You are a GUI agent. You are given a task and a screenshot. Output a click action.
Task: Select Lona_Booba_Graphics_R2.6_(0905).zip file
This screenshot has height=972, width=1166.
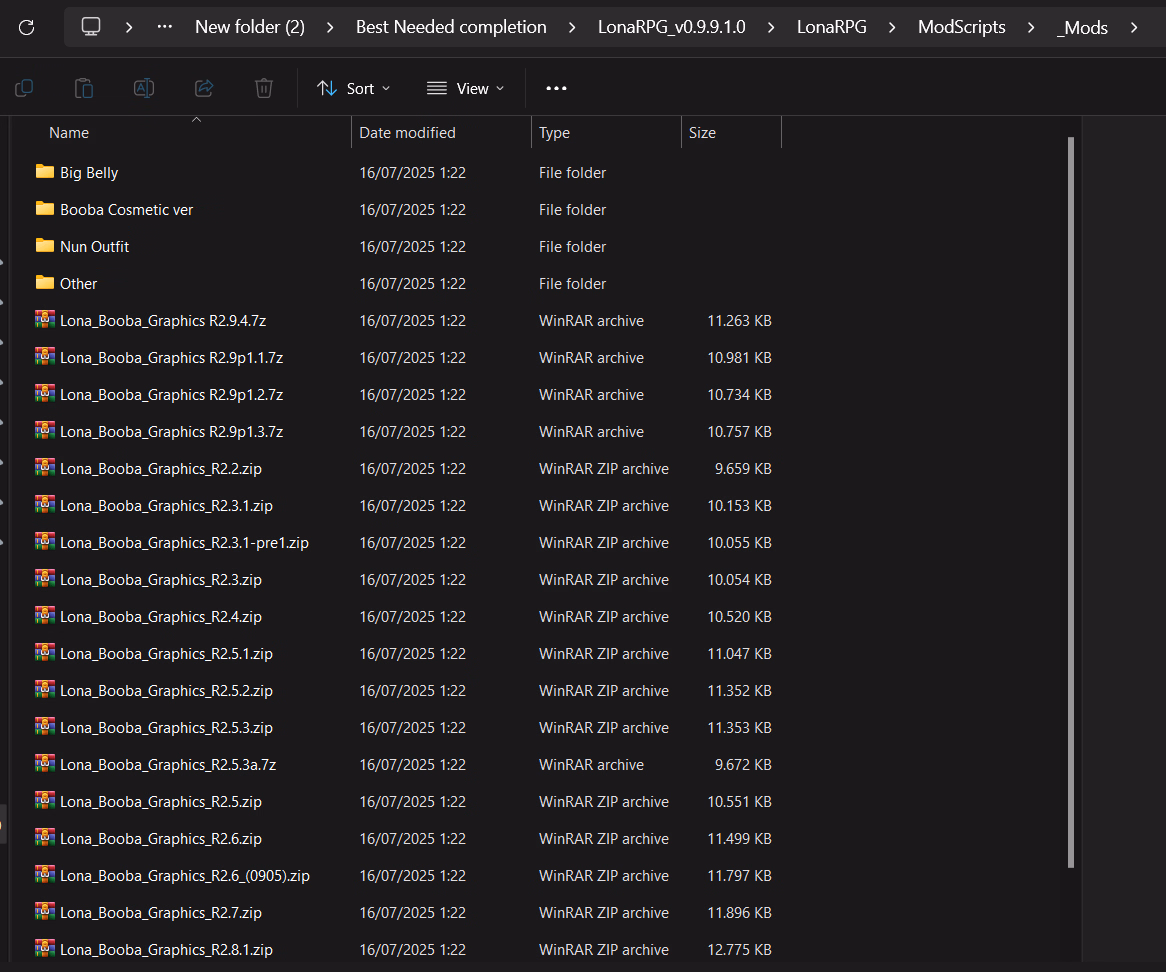pos(185,876)
